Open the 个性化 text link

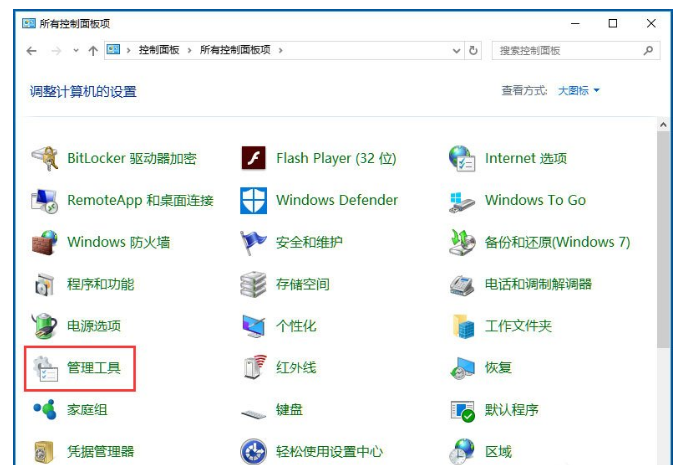296,326
